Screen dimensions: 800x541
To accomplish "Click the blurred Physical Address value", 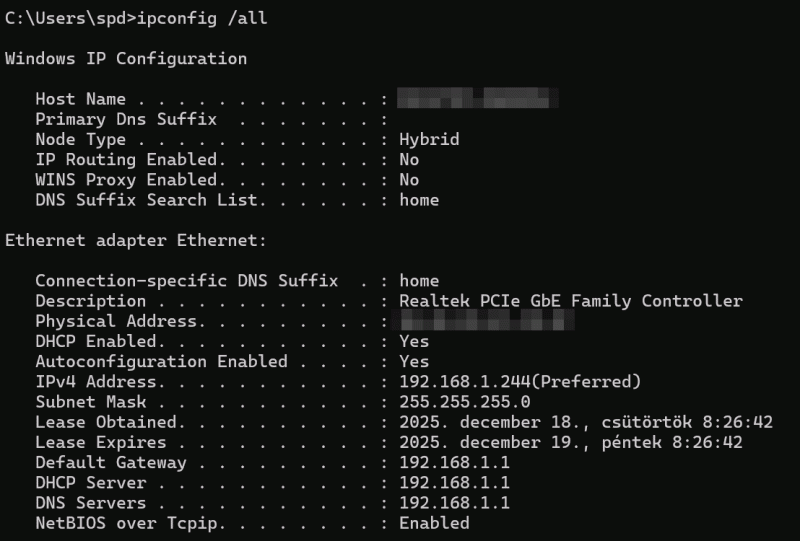I will (487, 321).
